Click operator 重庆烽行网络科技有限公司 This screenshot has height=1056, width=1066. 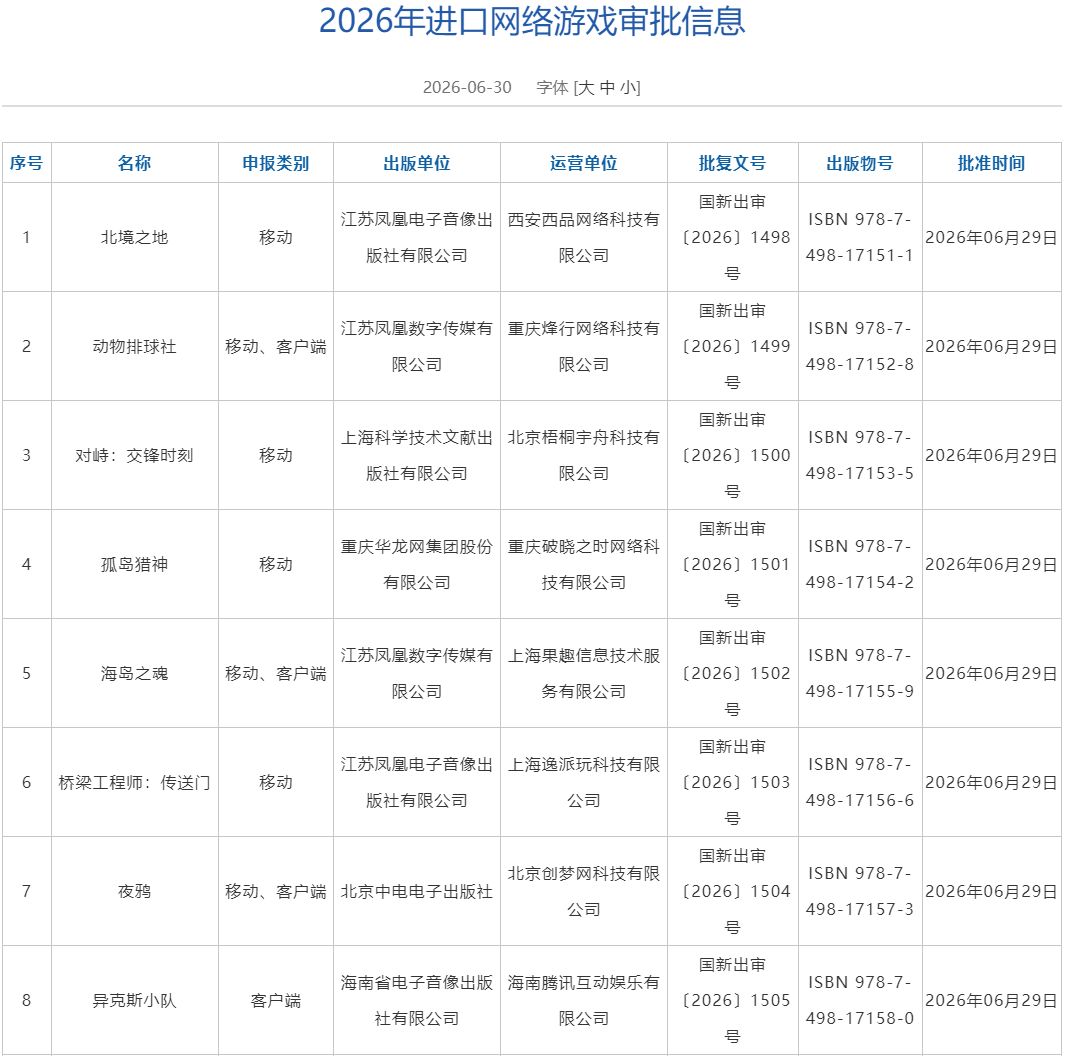[584, 347]
